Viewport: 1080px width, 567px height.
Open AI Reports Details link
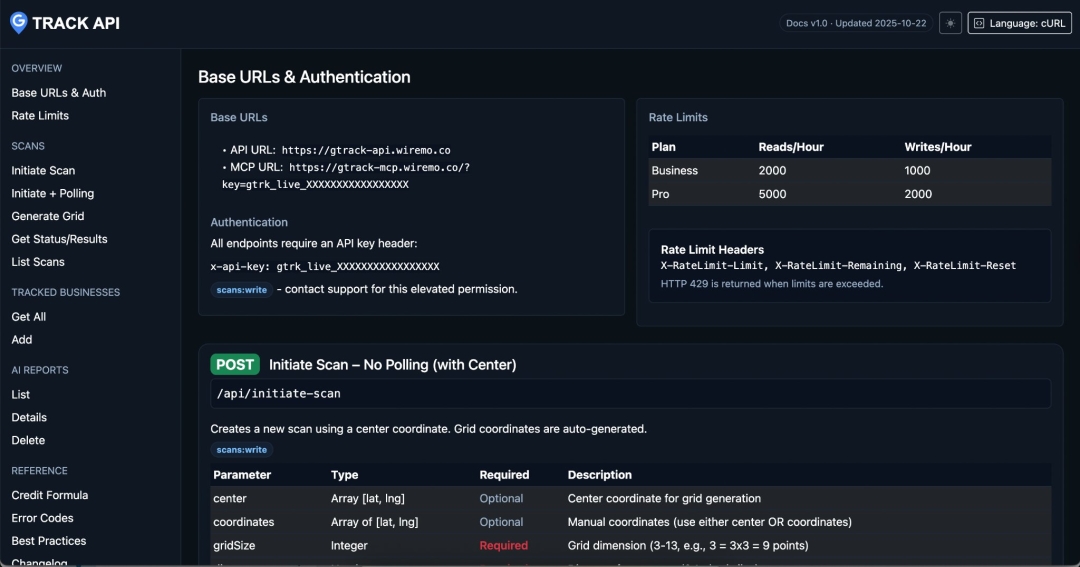[29, 418]
